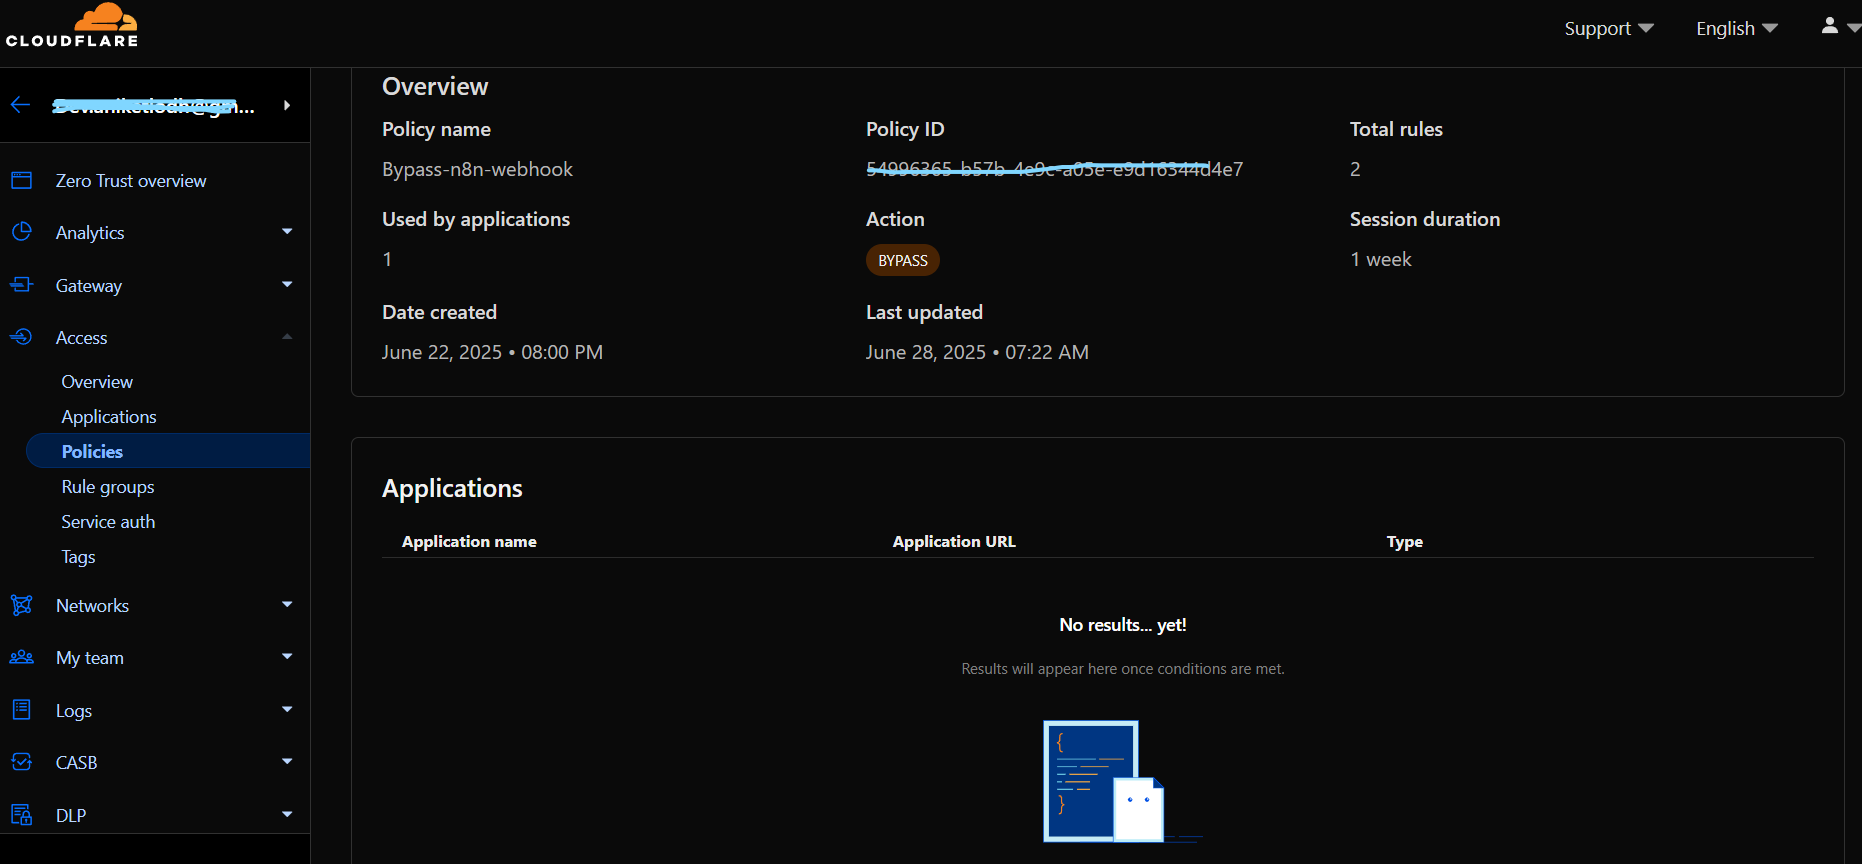Open the Networks menu
Viewport: 1862px width, 864px height.
pos(92,605)
